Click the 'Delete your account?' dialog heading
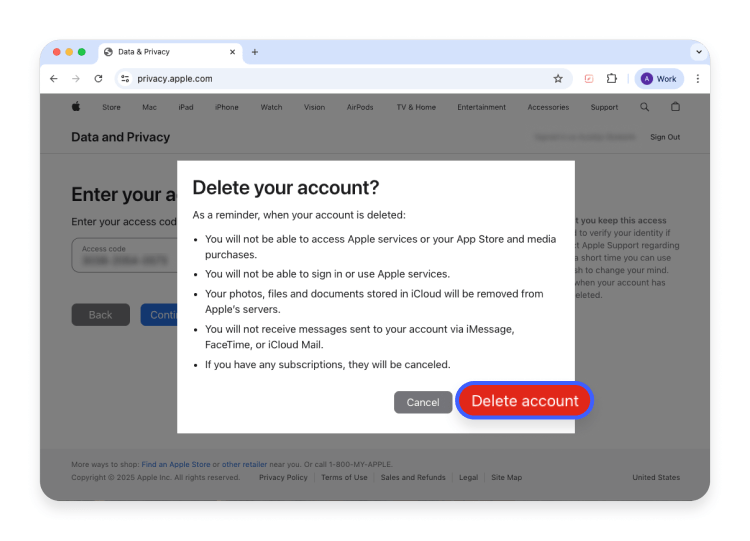Image resolution: width=750 pixels, height=541 pixels. (286, 188)
